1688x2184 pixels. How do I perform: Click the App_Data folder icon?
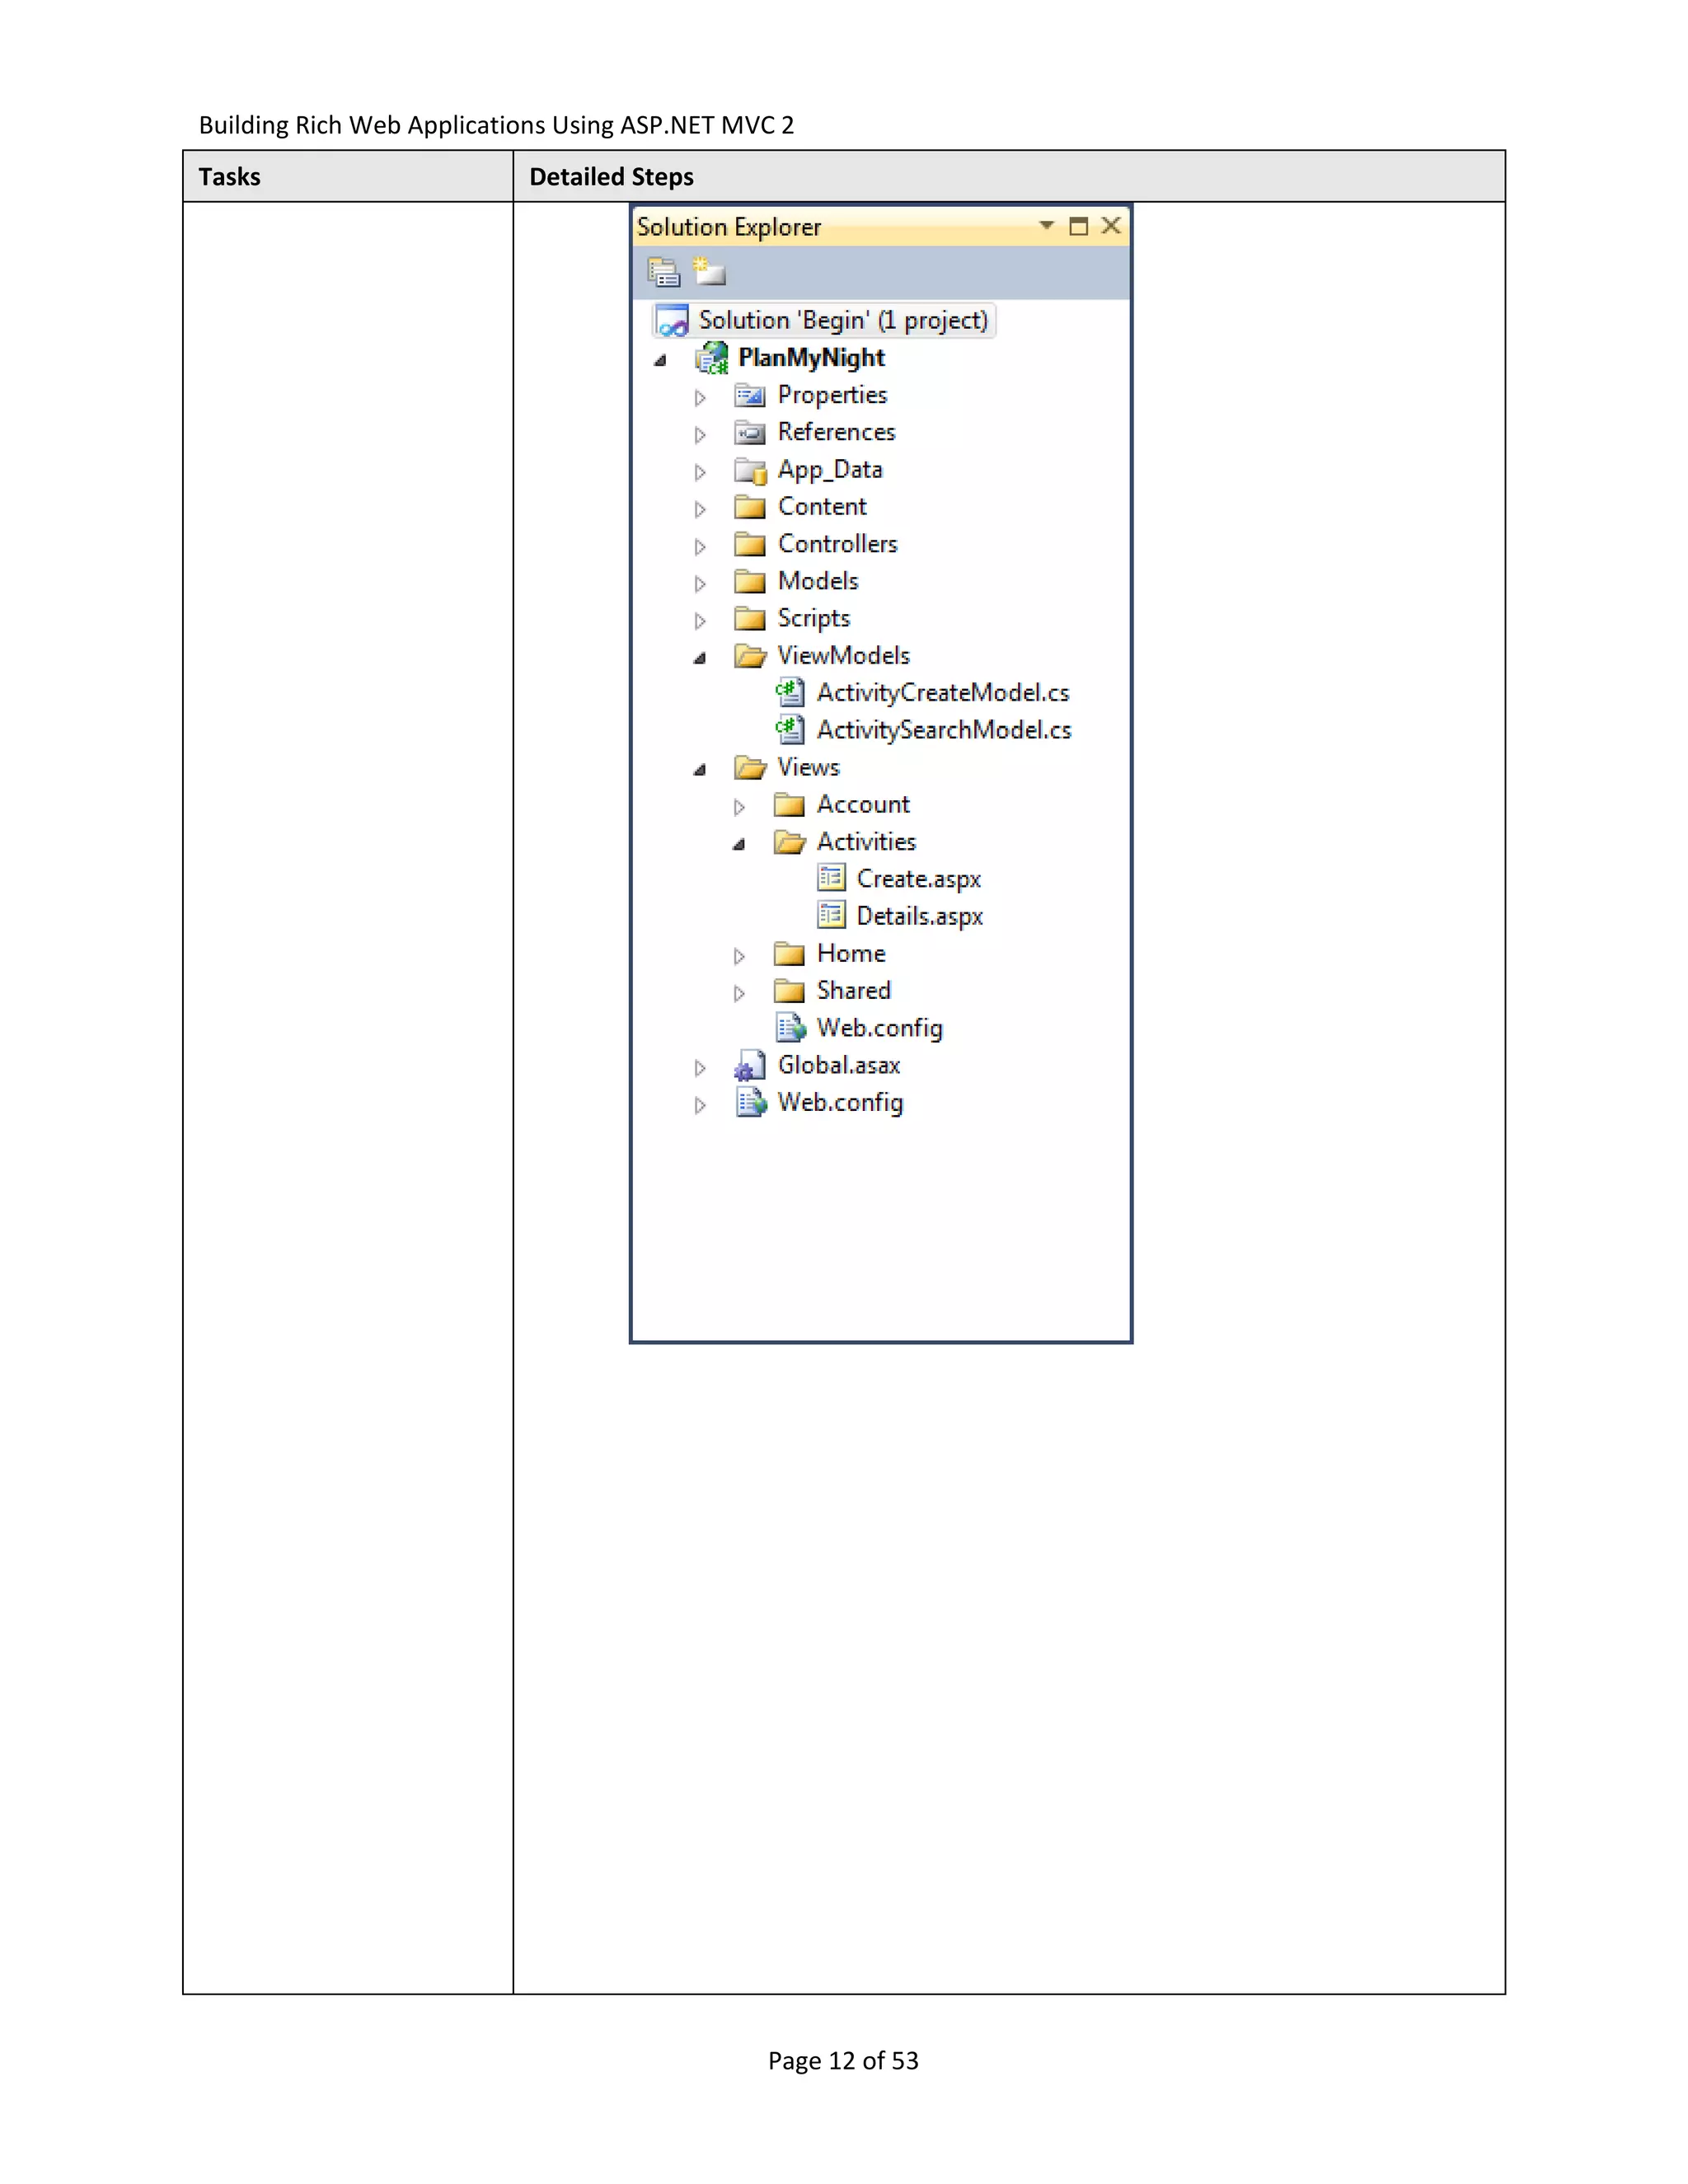750,470
